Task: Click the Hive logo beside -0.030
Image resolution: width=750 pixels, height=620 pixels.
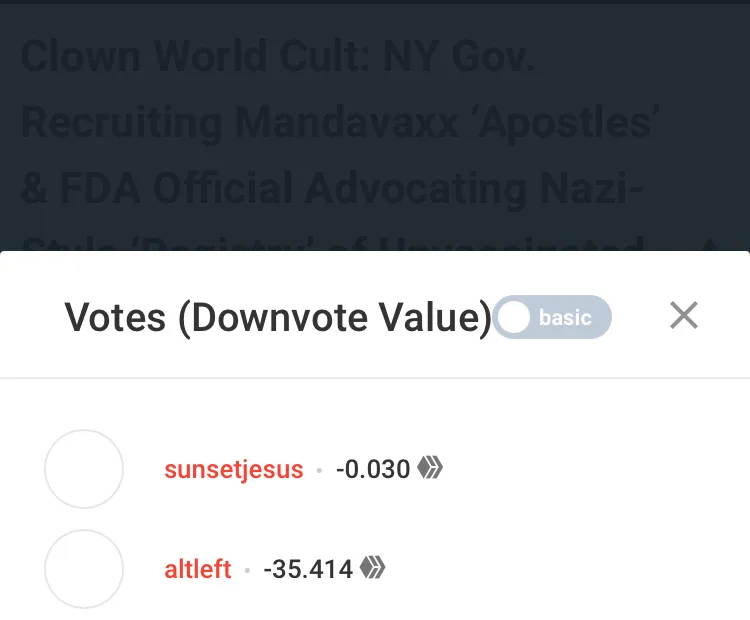Action: [430, 467]
